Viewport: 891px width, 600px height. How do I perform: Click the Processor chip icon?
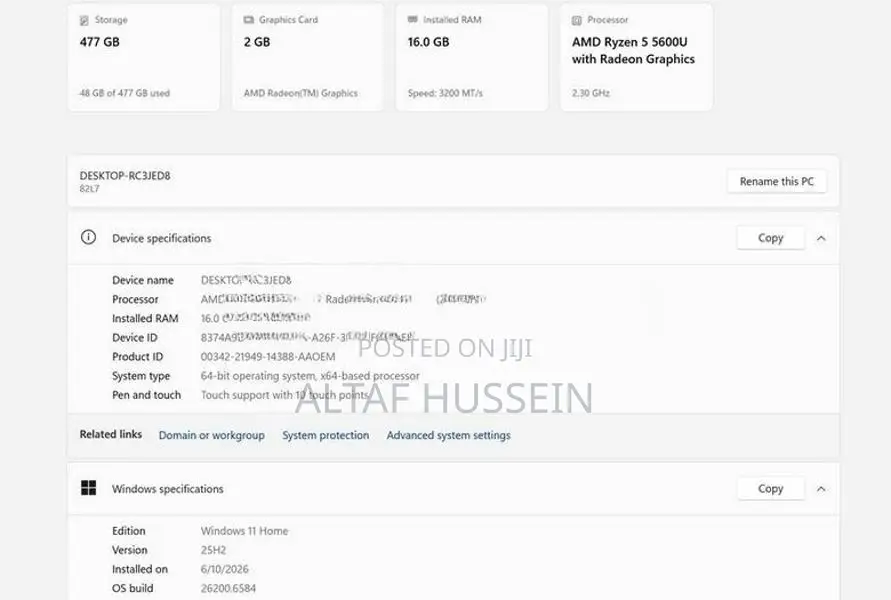pos(577,20)
